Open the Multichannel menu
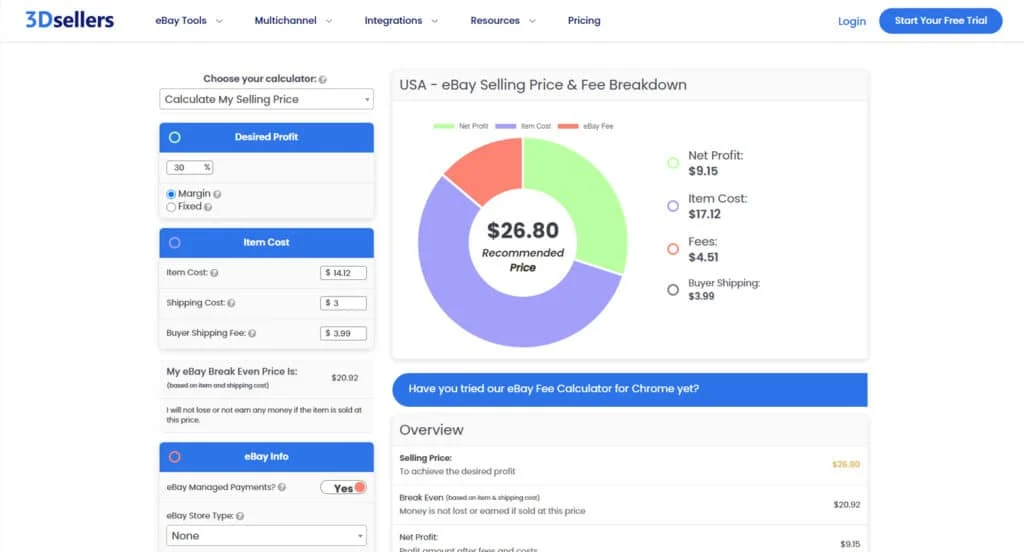 [285, 20]
